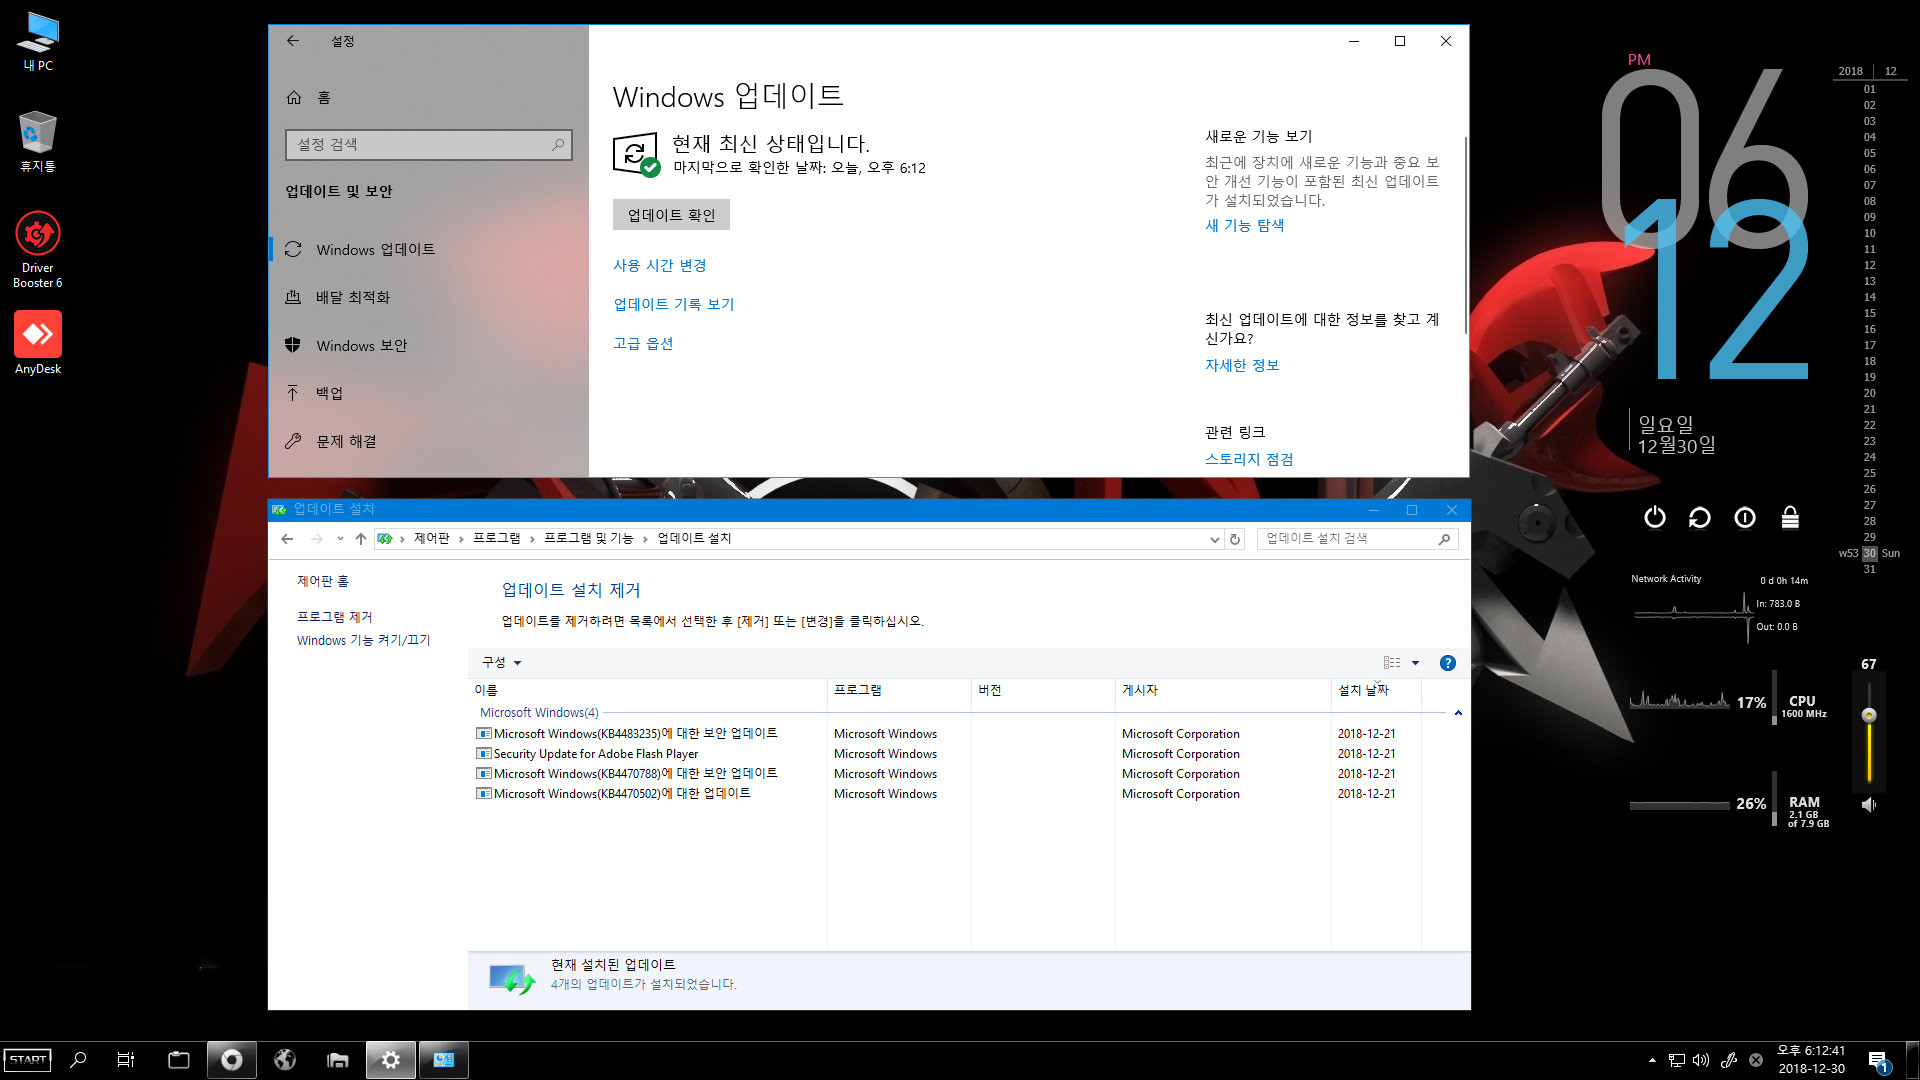The width and height of the screenshot is (1920, 1080).
Task: Open 새 기능 탐색 link
Action: [1245, 225]
